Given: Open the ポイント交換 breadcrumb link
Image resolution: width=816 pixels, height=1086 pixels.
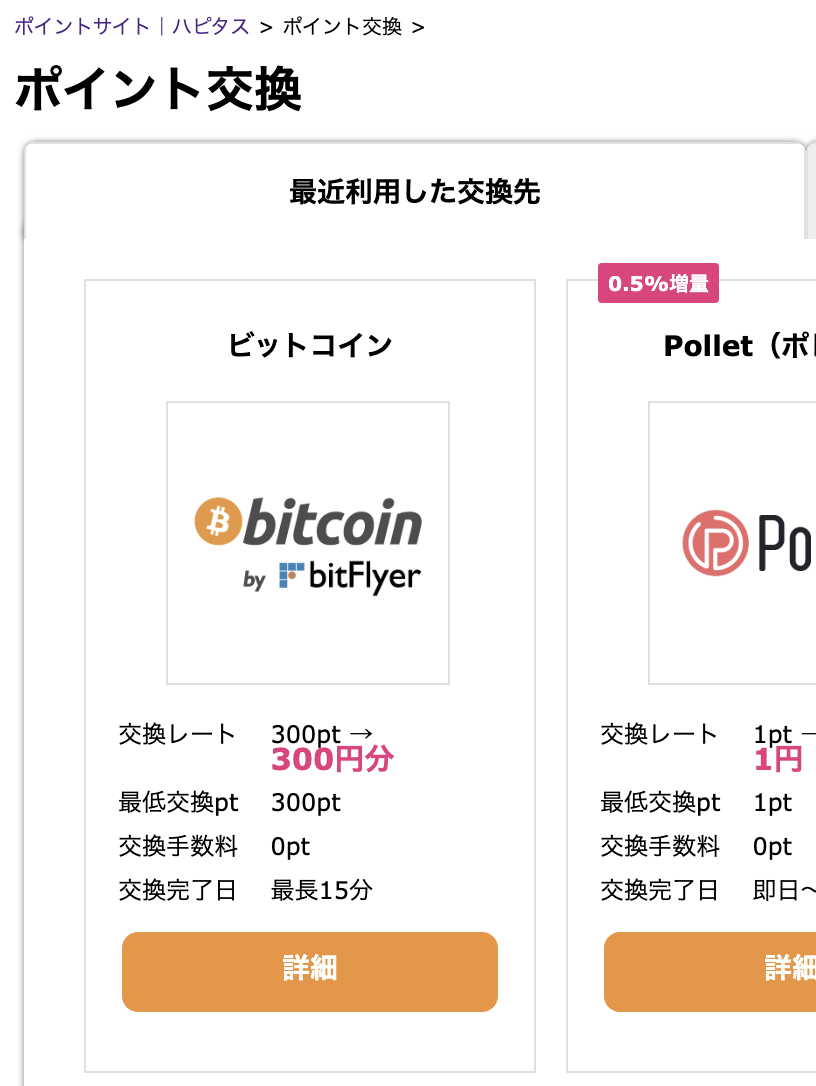Looking at the screenshot, I should pos(345,28).
